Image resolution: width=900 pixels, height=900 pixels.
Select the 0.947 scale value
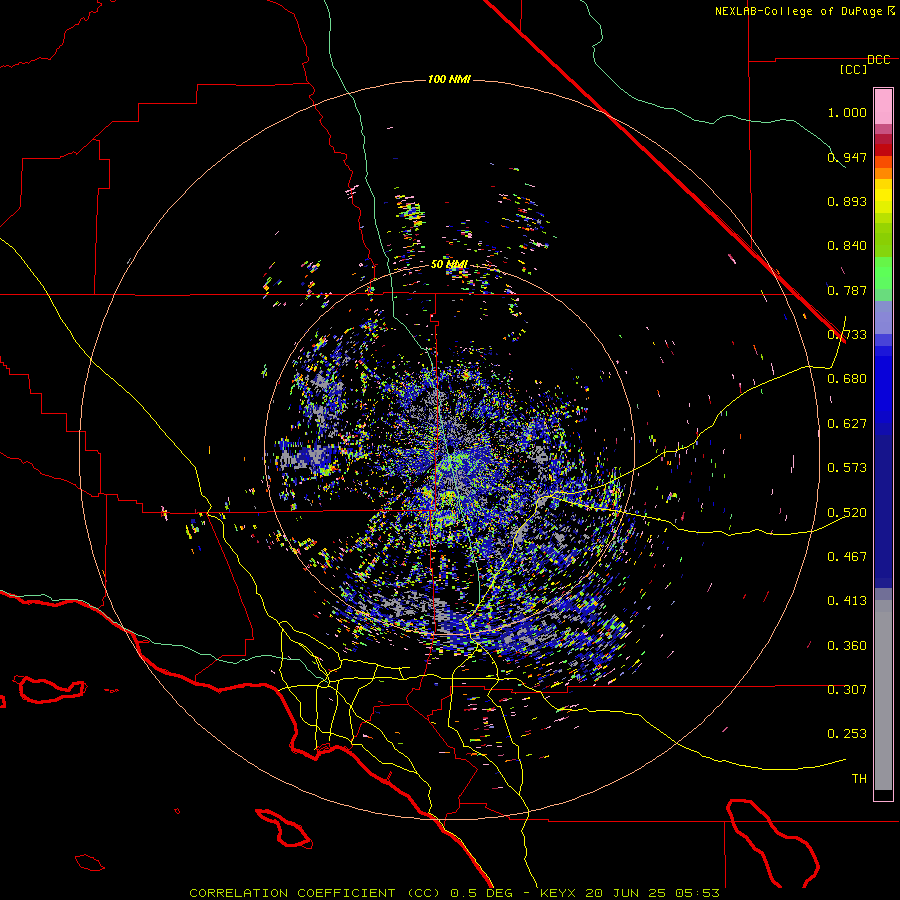click(847, 157)
